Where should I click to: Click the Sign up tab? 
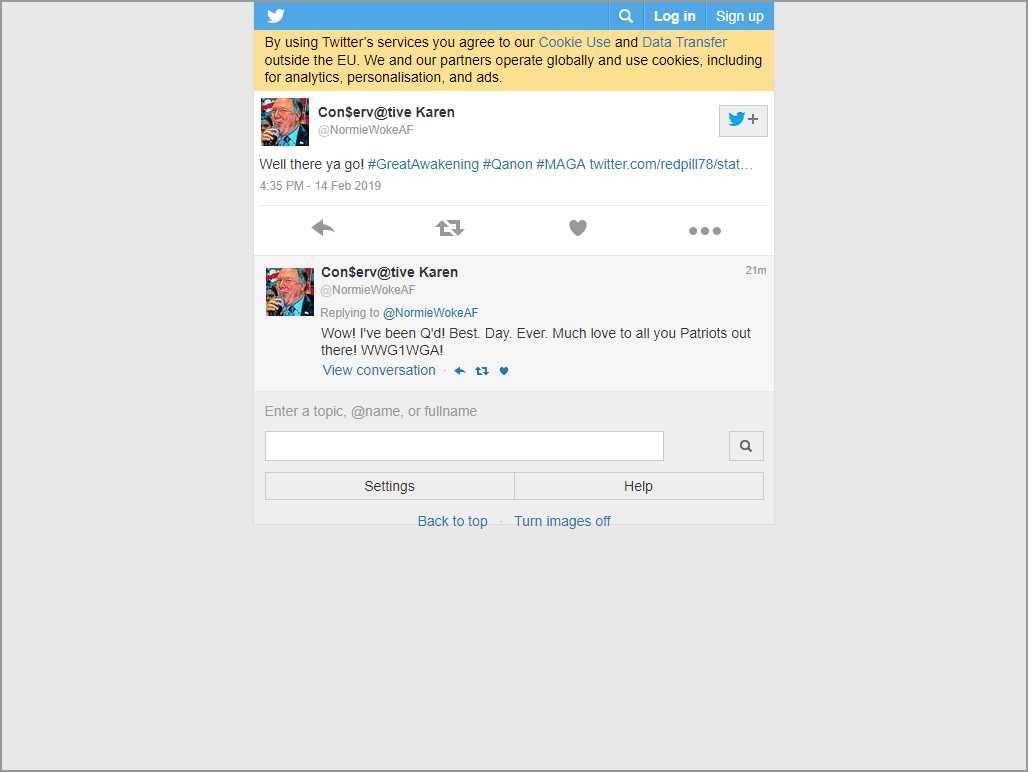(x=740, y=16)
